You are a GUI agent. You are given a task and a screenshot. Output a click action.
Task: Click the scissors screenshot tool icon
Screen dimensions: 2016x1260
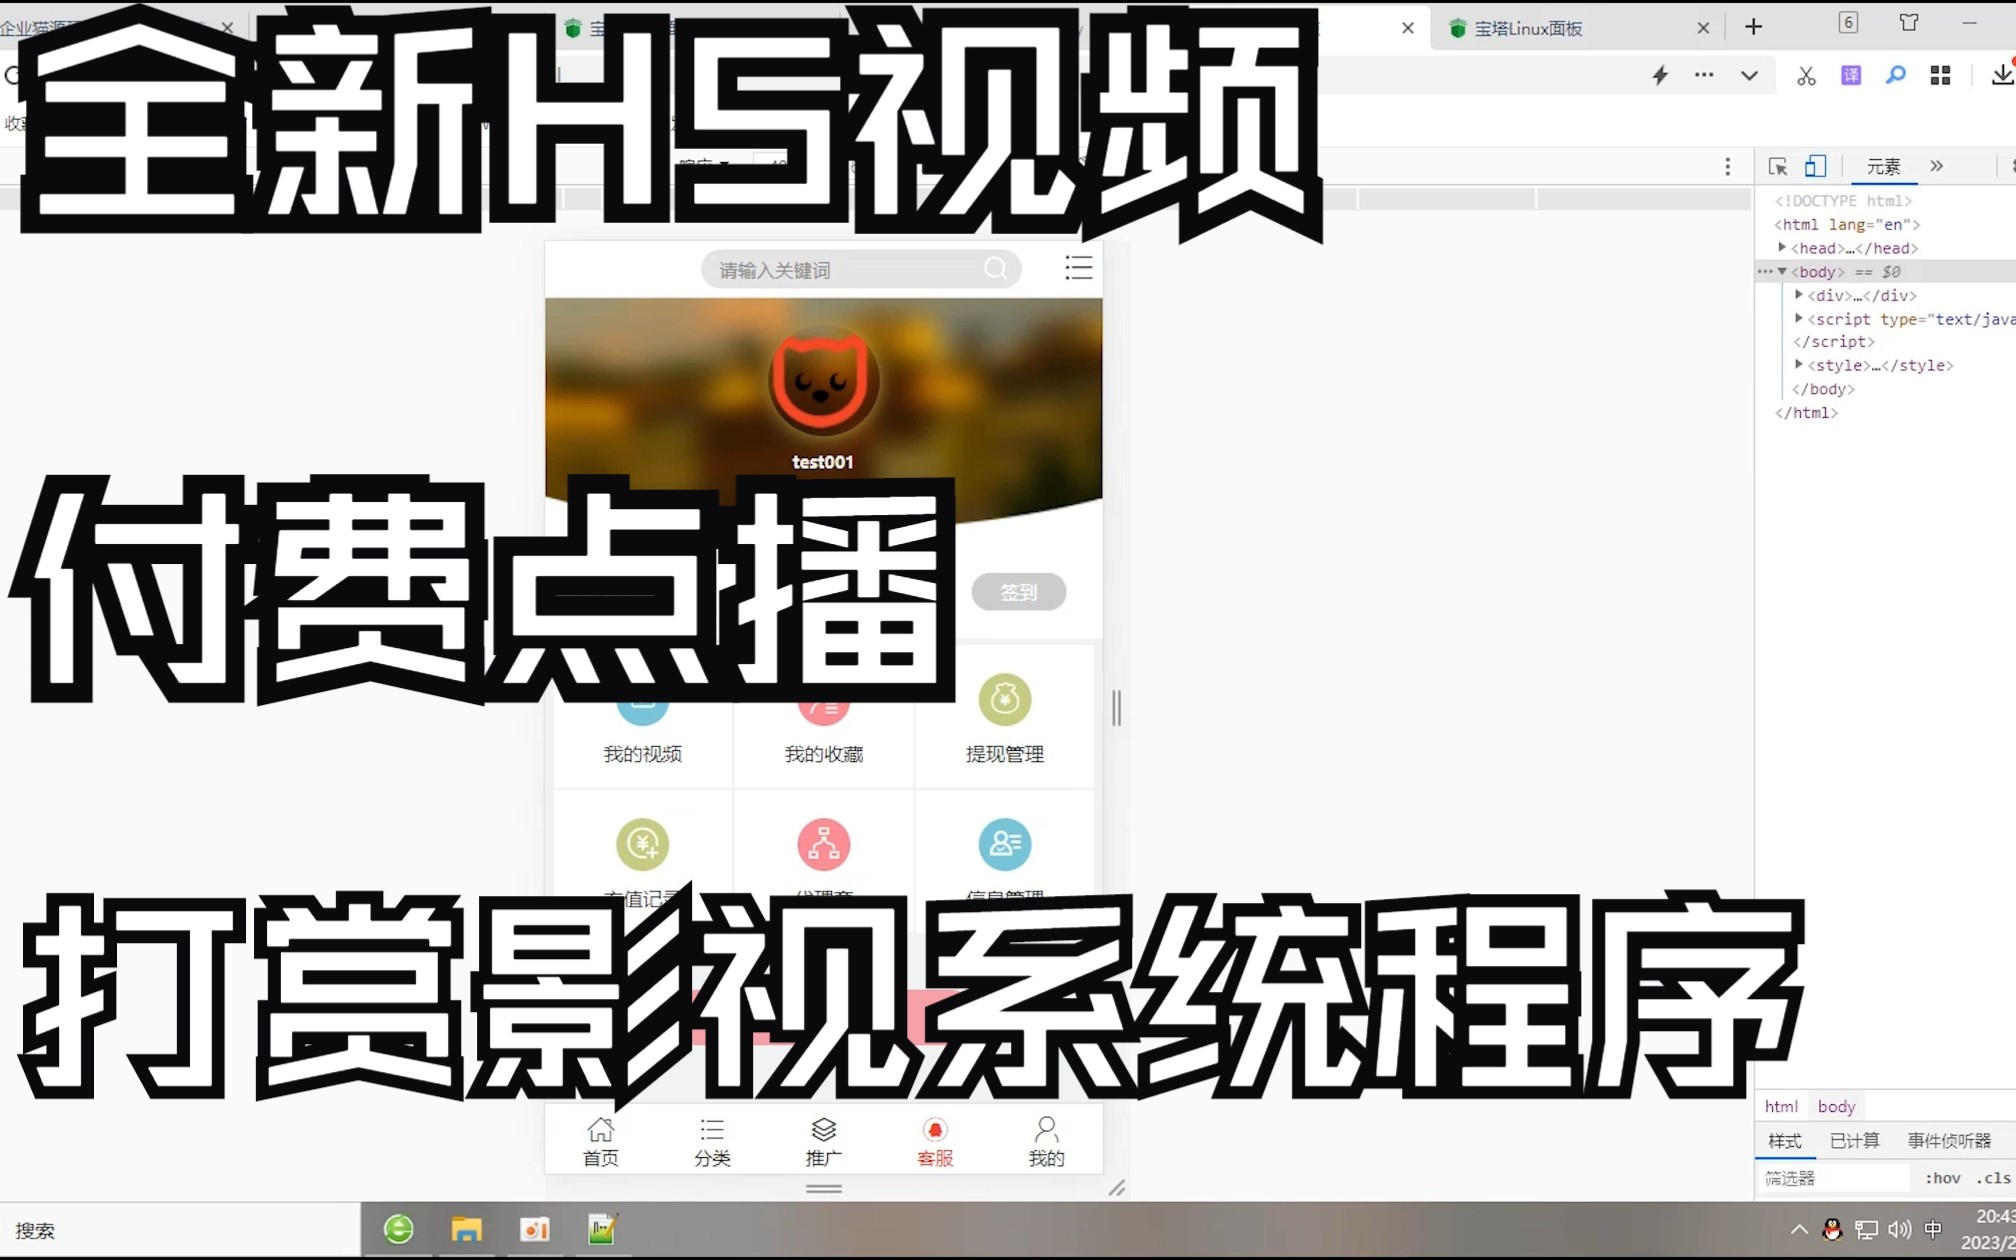1805,76
